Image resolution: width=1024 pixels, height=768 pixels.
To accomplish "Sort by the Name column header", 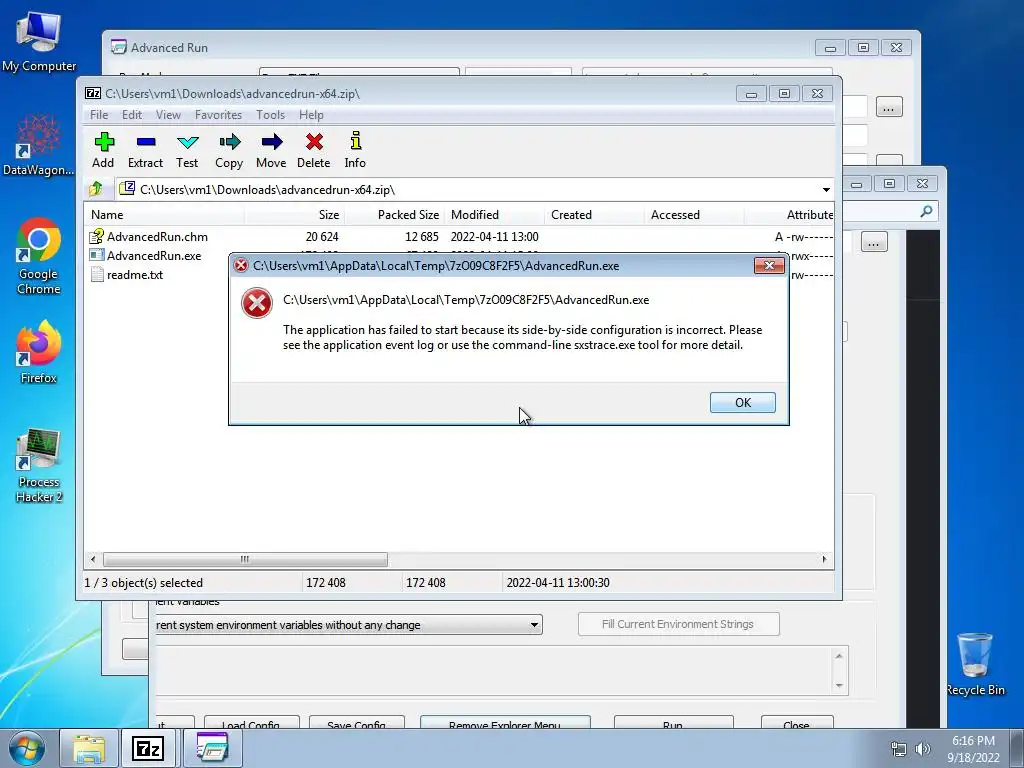I will point(163,215).
